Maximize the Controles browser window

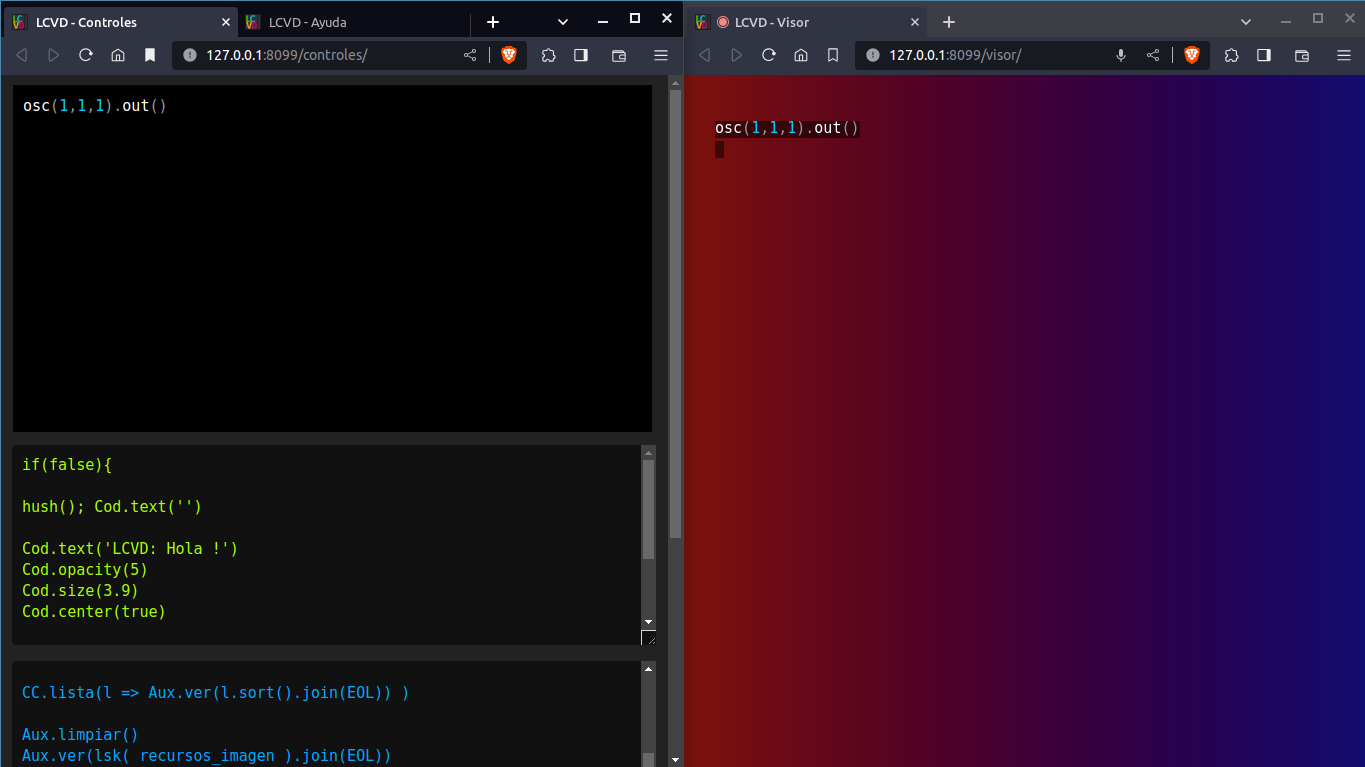click(x=635, y=18)
